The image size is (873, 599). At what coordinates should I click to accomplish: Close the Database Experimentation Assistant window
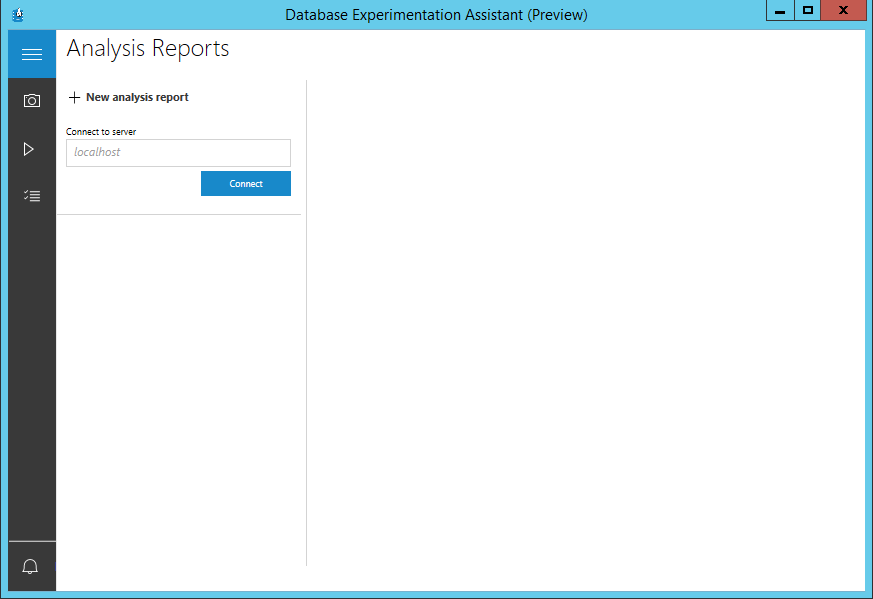[x=843, y=11]
